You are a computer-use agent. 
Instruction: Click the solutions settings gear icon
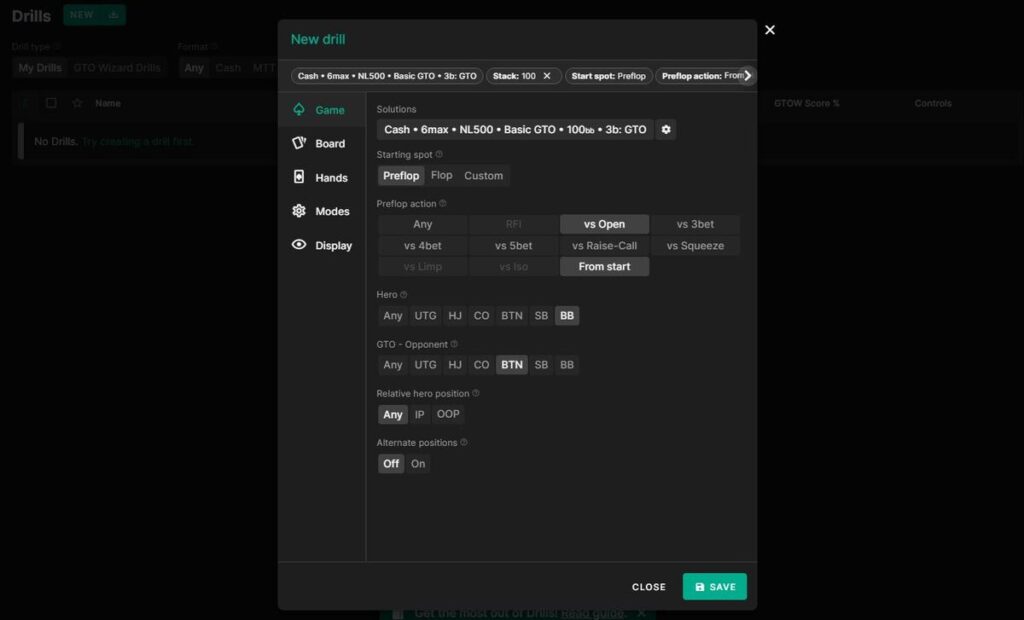click(666, 130)
